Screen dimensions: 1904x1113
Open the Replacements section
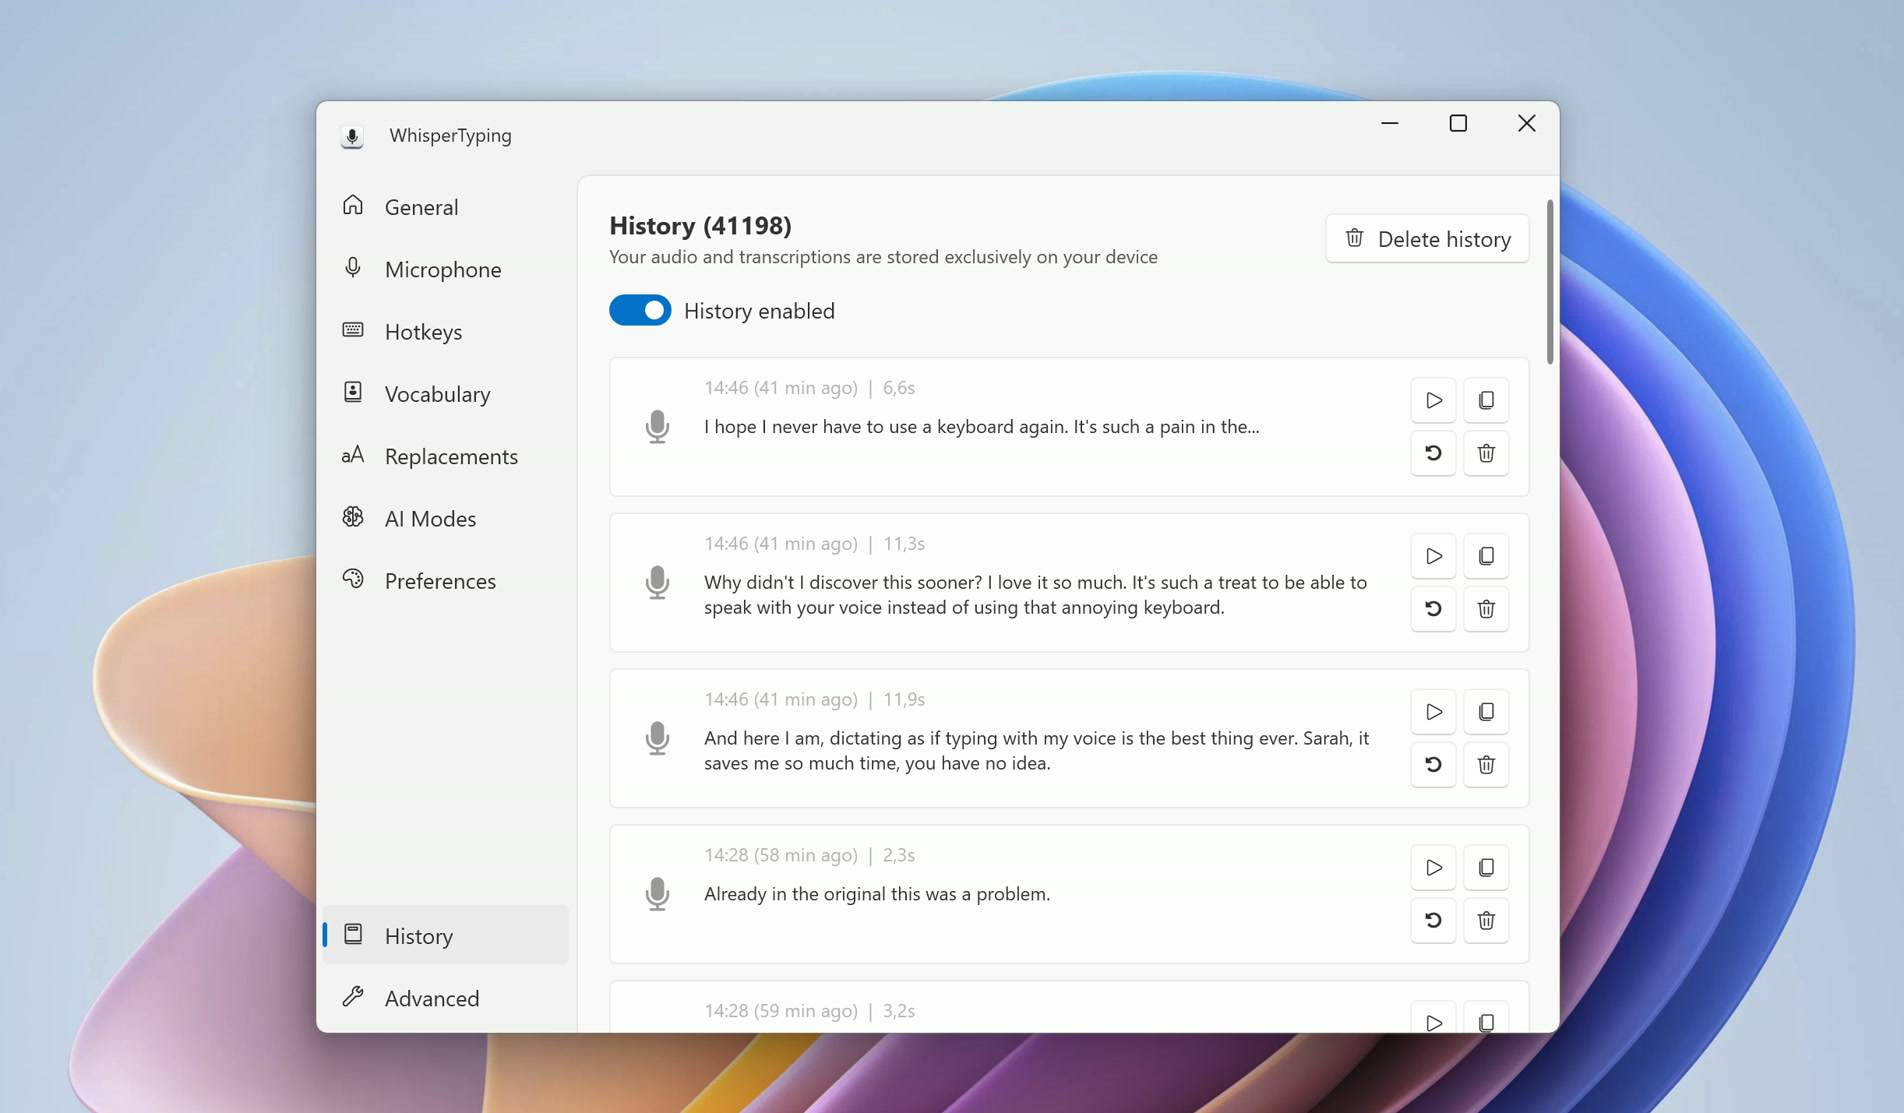[450, 456]
